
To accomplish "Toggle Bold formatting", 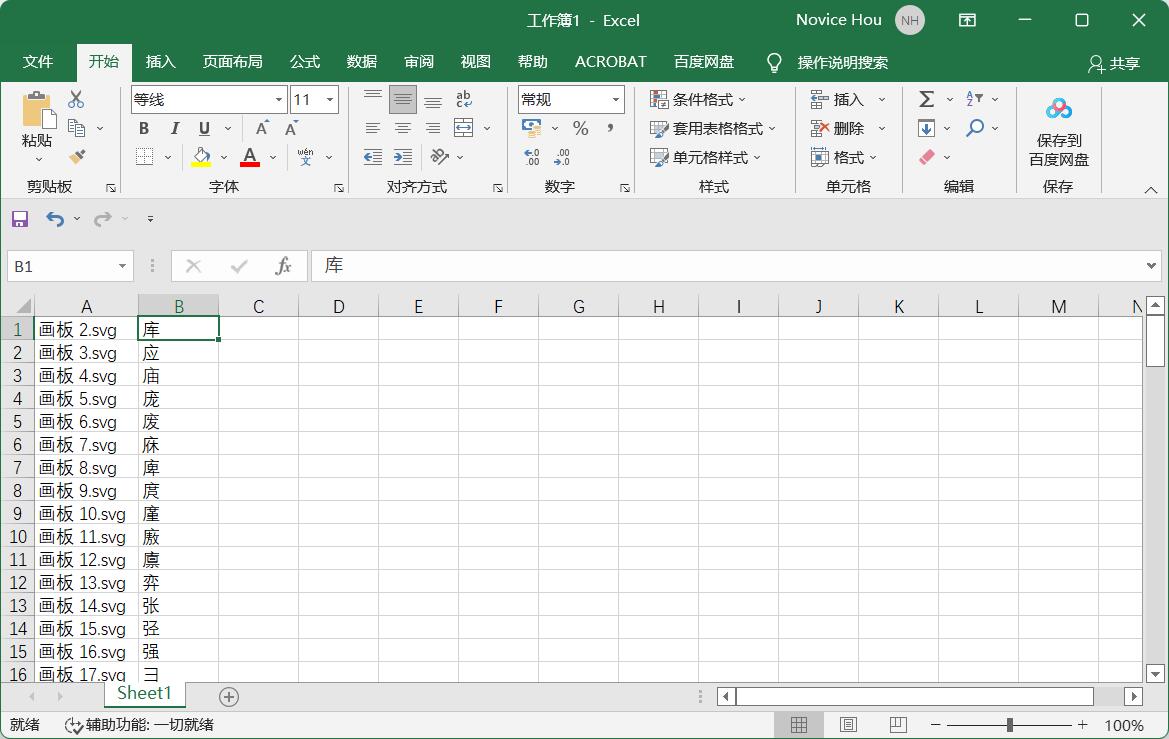I will (x=144, y=128).
